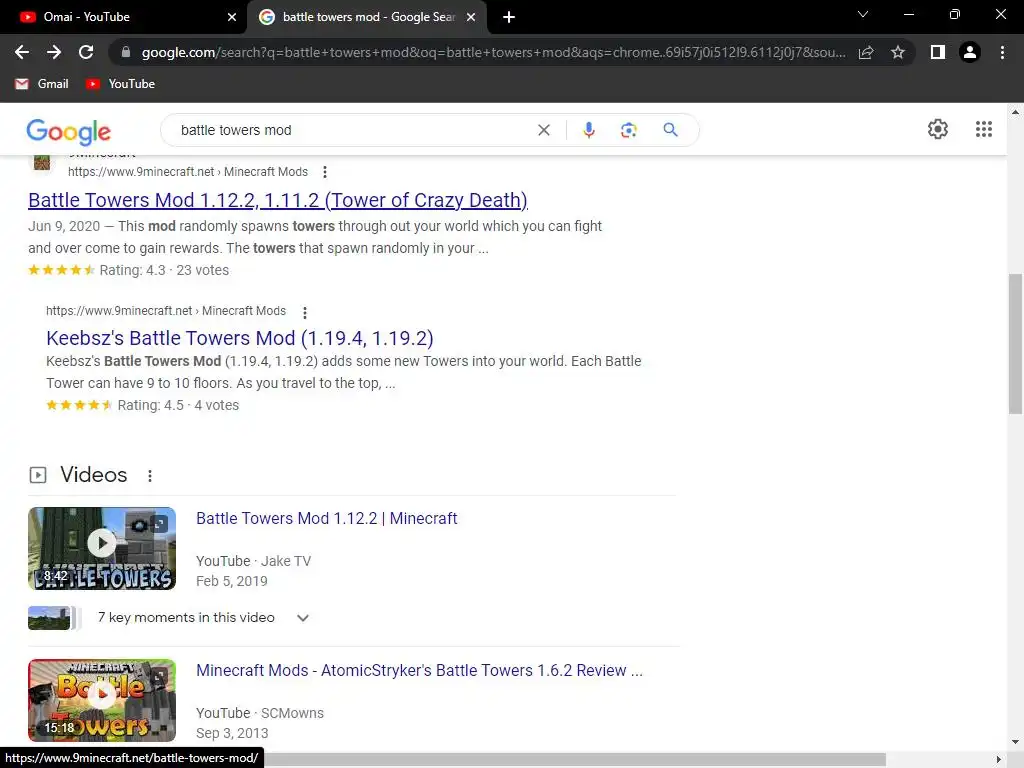Open options for first 9minecraft result
This screenshot has height=768, width=1024.
pos(325,172)
